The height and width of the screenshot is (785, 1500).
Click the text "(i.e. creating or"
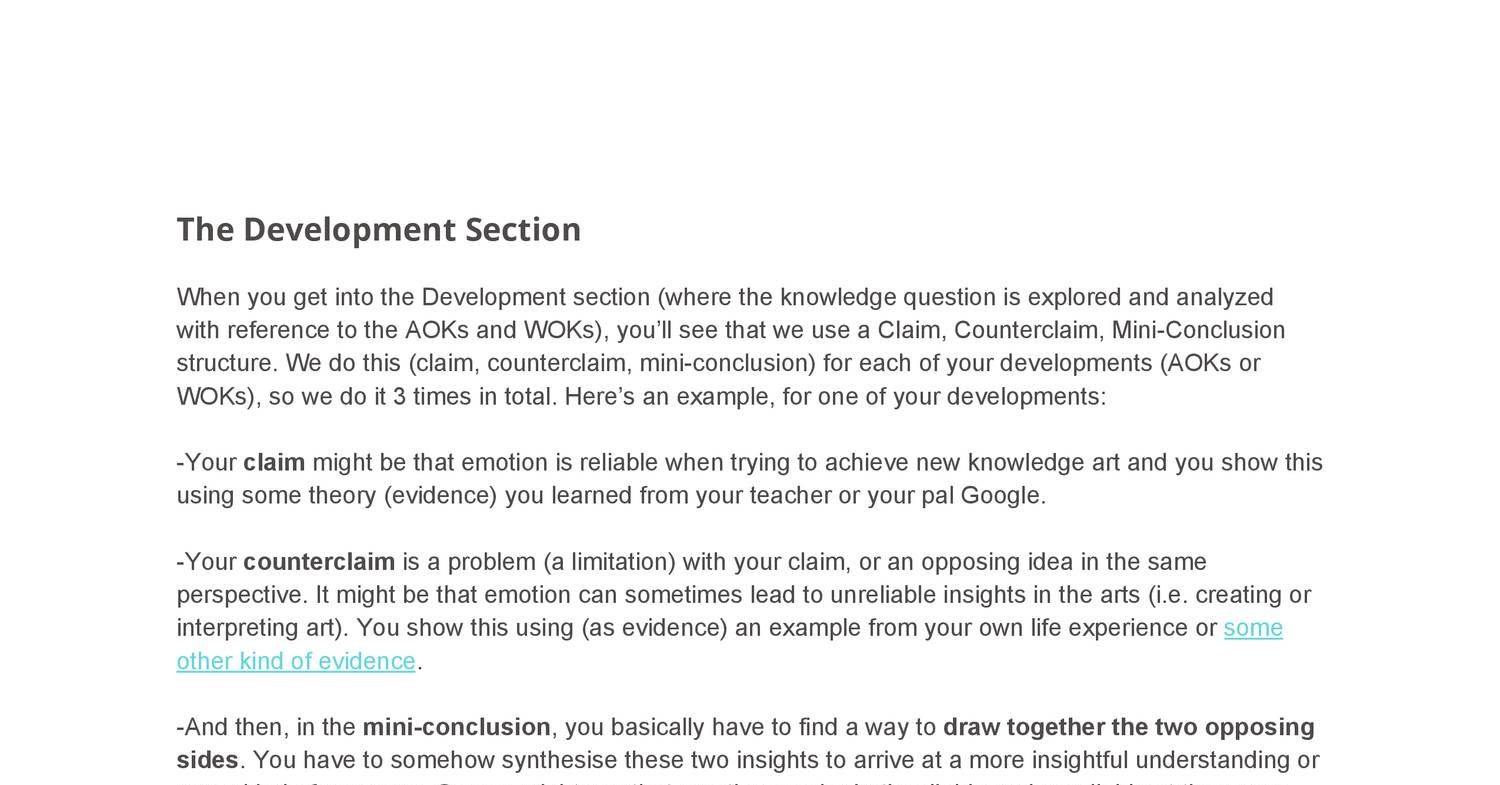click(1229, 595)
